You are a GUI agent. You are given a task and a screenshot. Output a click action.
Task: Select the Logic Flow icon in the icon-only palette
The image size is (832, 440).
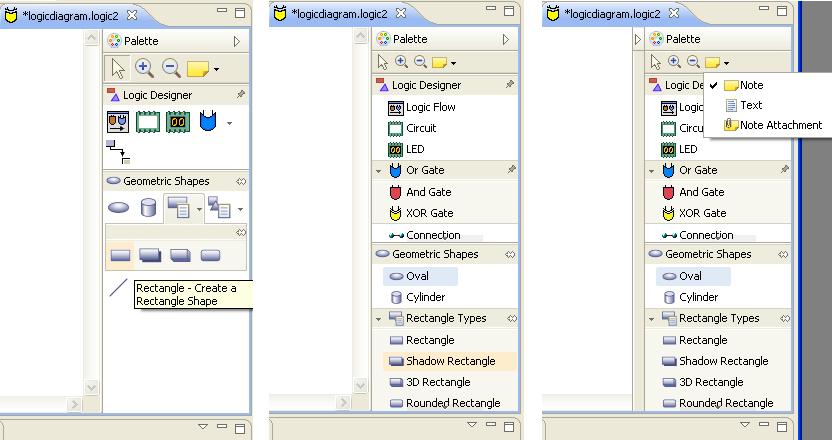[x=118, y=122]
